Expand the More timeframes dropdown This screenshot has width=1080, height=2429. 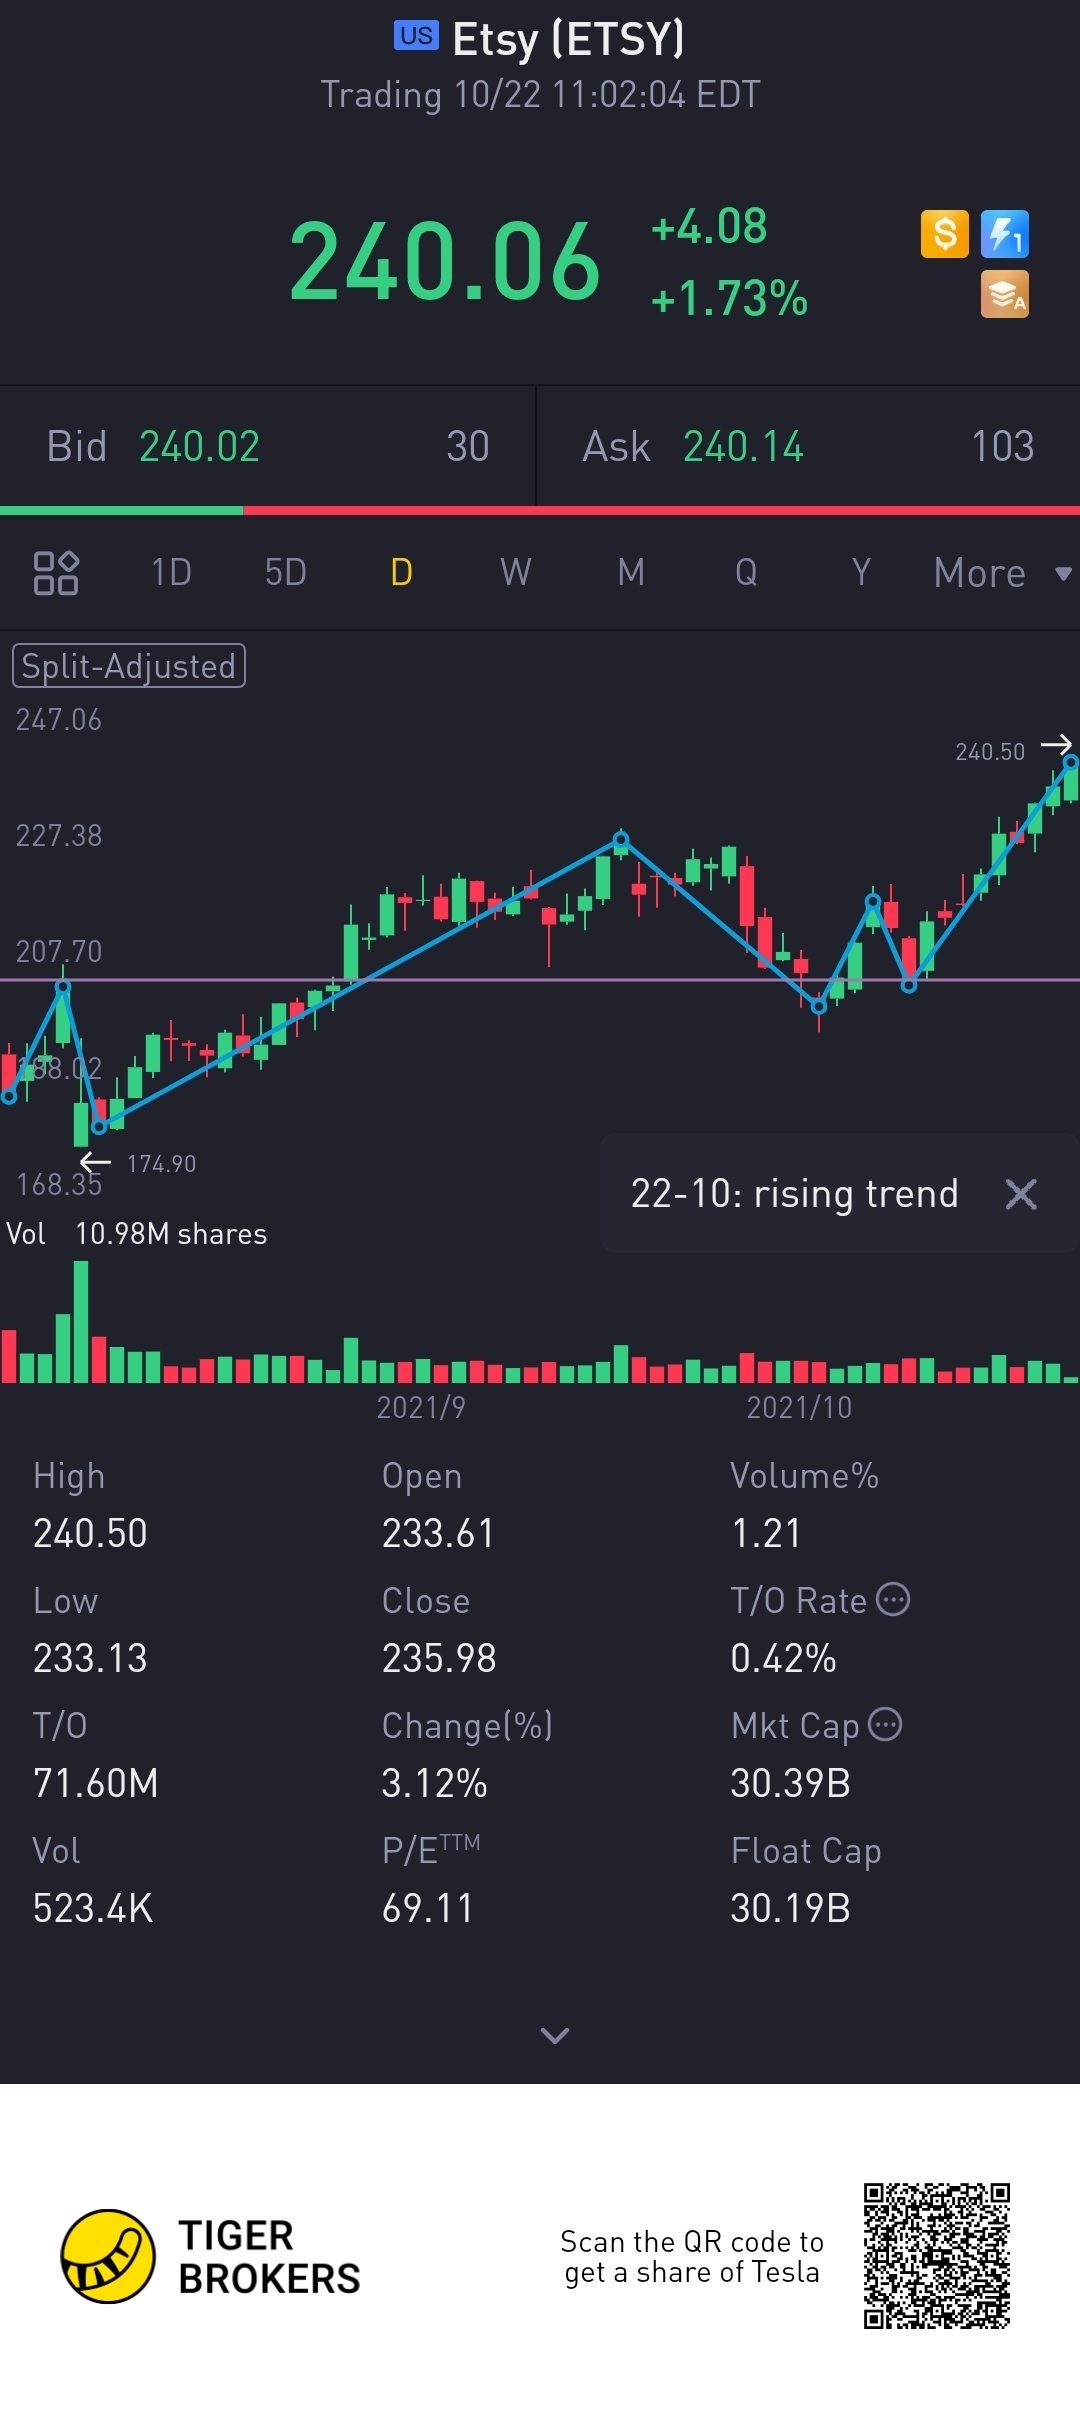coord(1001,573)
